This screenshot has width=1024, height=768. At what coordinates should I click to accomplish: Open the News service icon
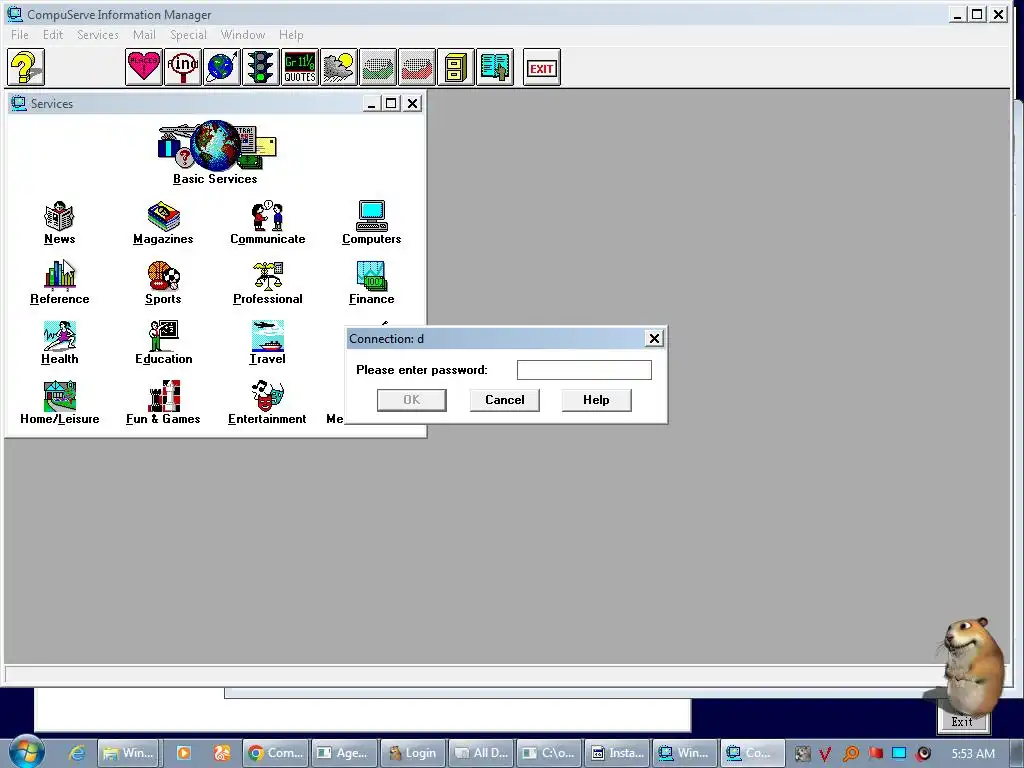[x=59, y=223]
